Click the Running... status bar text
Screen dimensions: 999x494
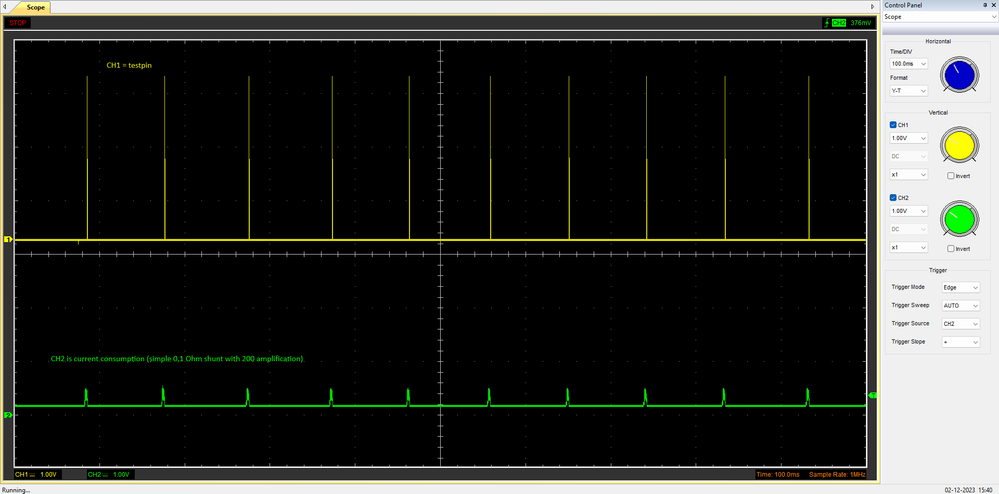15,490
